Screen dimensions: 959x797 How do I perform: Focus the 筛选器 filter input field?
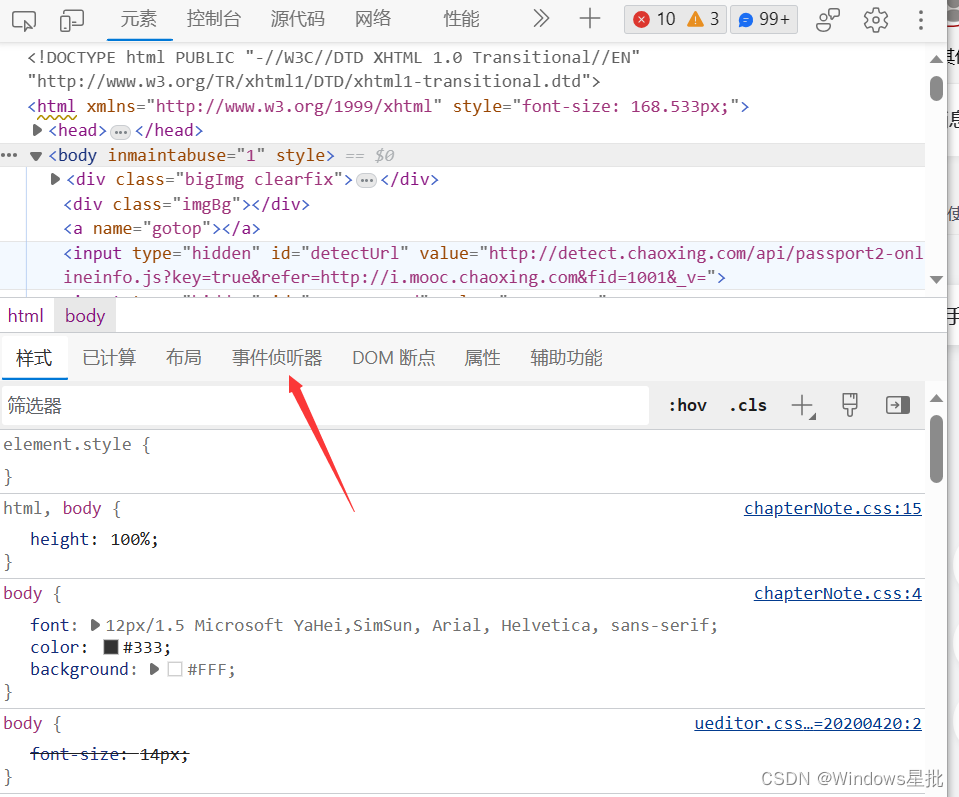(x=325, y=406)
